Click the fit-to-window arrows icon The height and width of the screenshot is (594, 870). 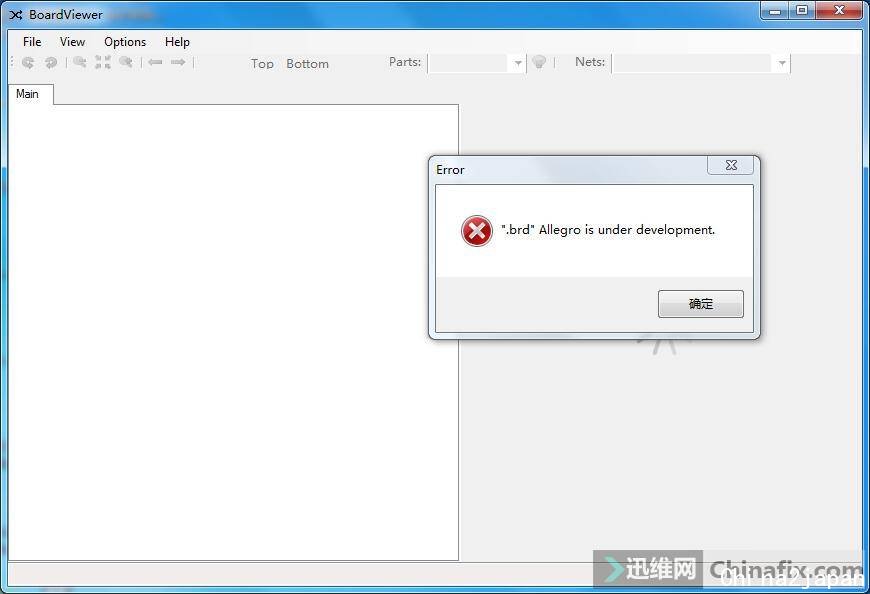[103, 62]
